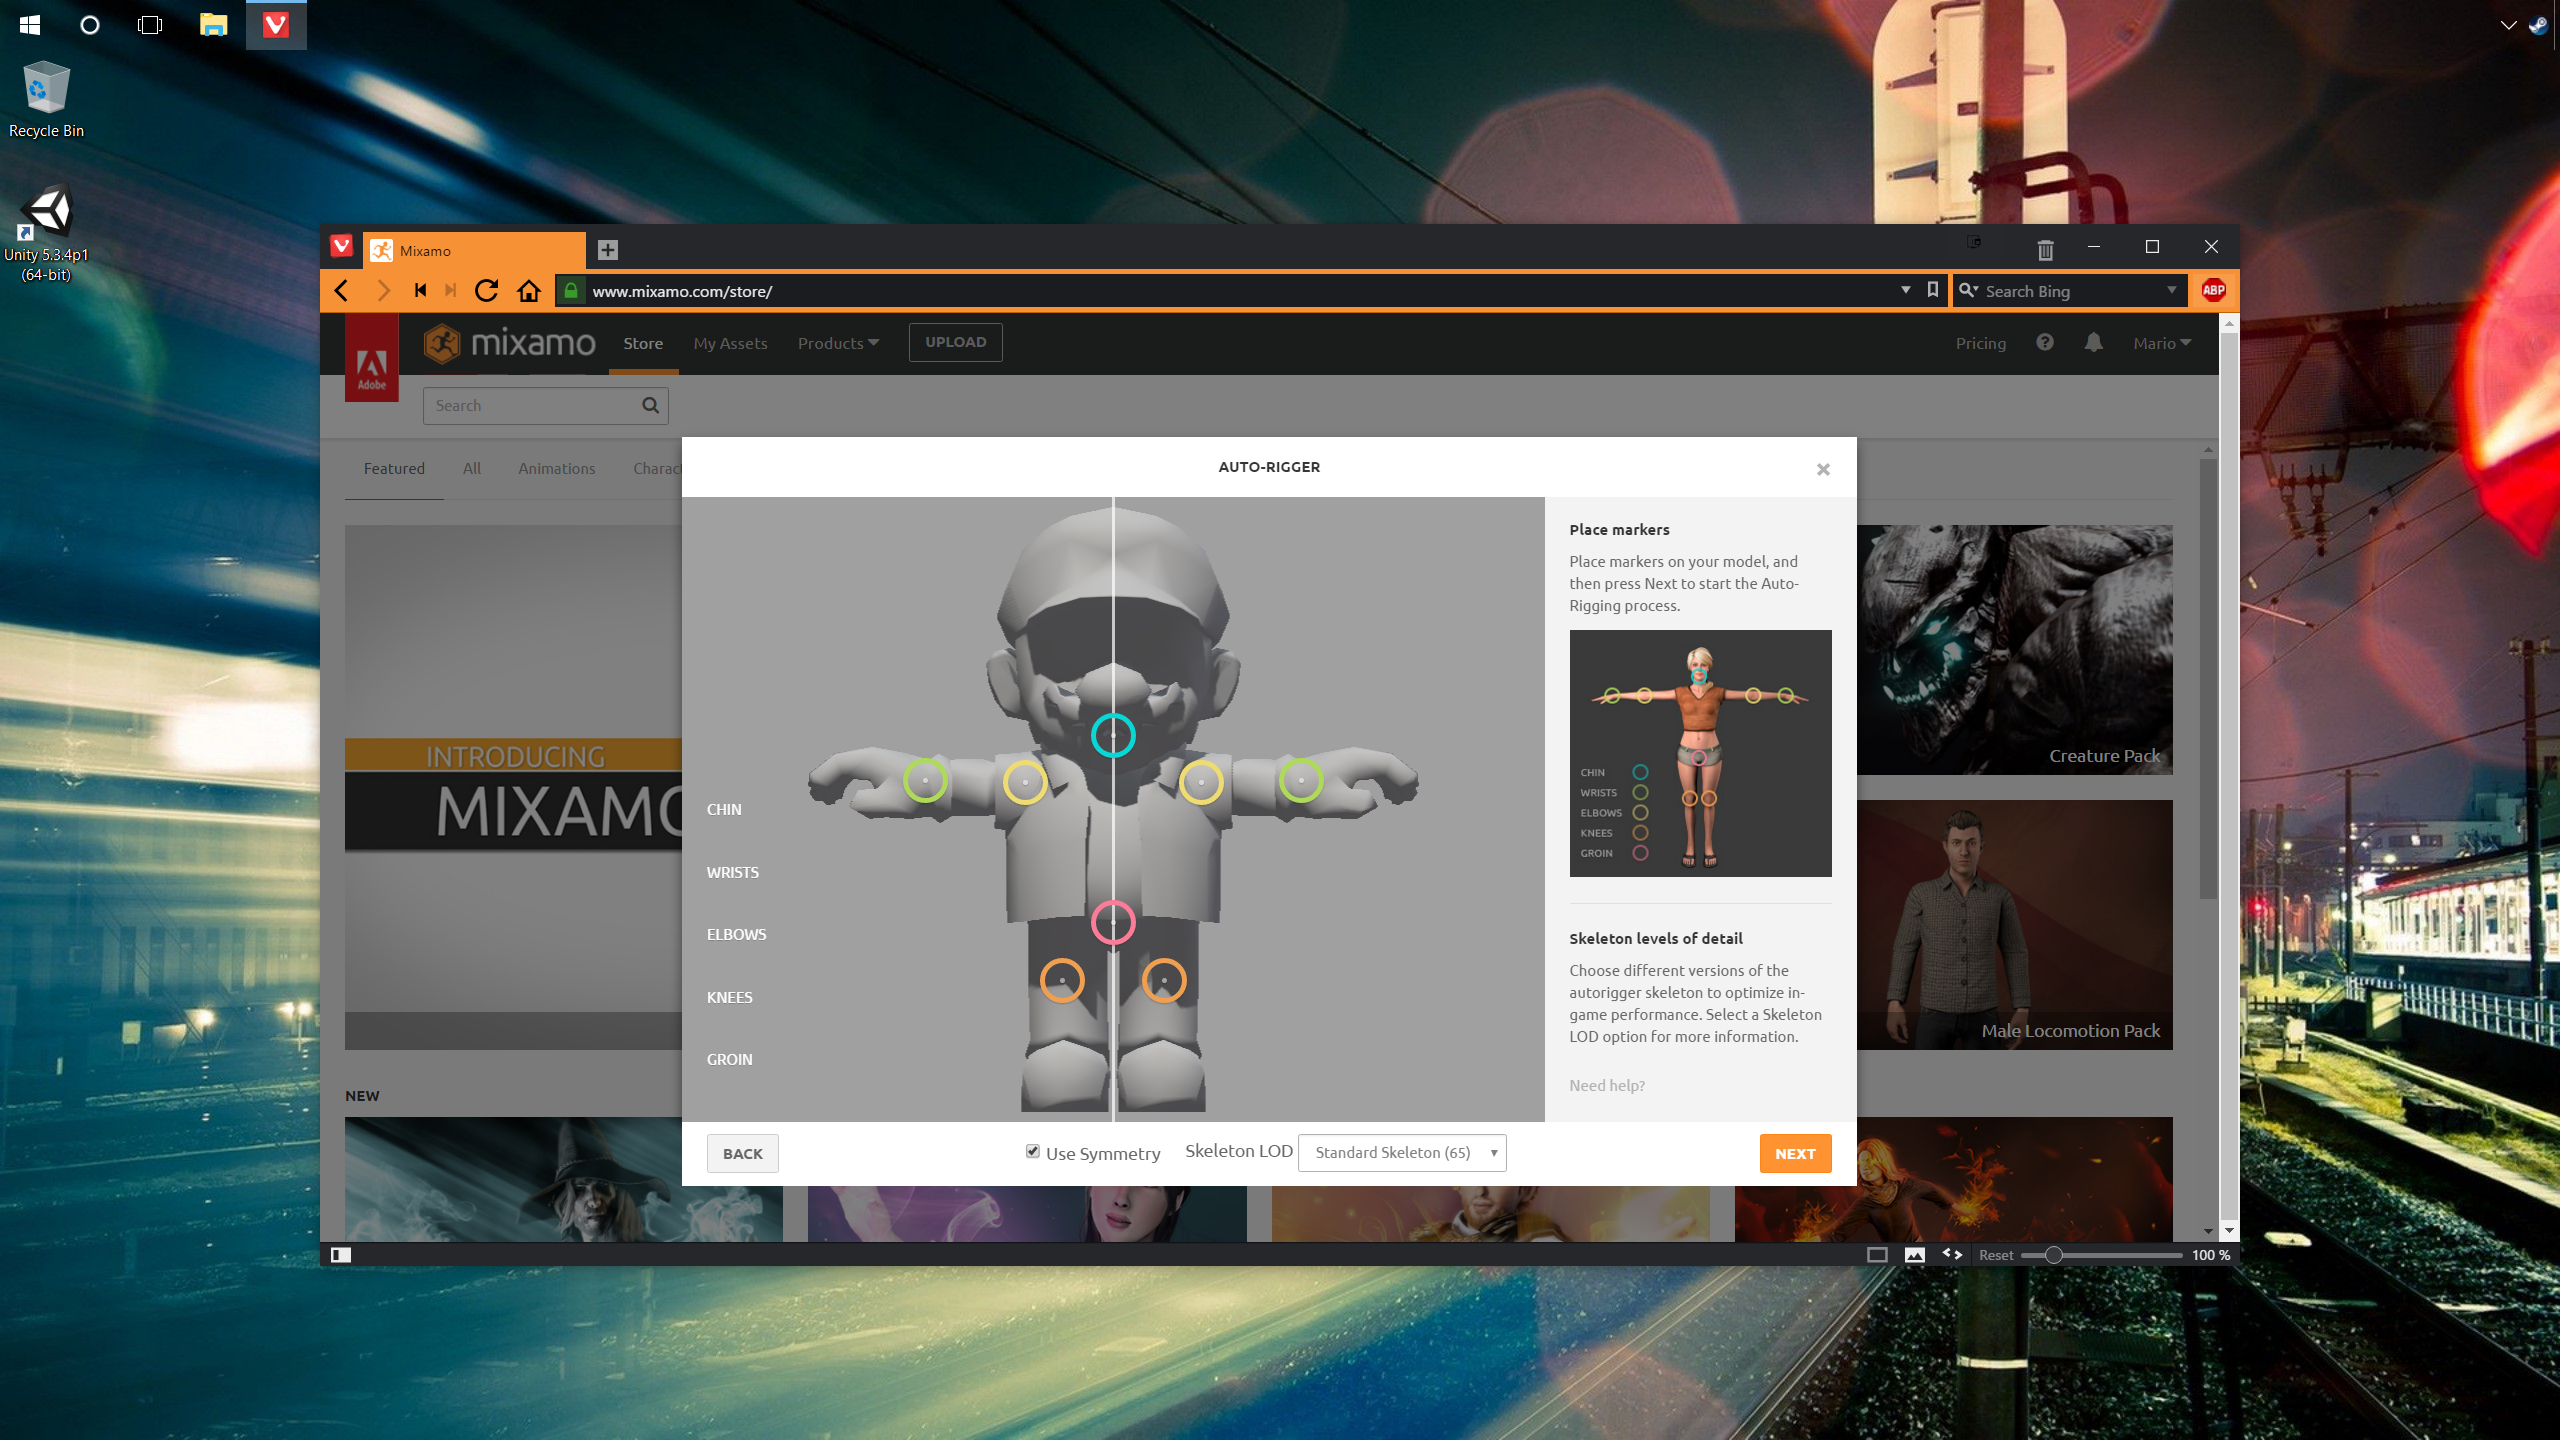This screenshot has height=1440, width=2560.
Task: Select the pink groin marker circle
Action: 1113,922
